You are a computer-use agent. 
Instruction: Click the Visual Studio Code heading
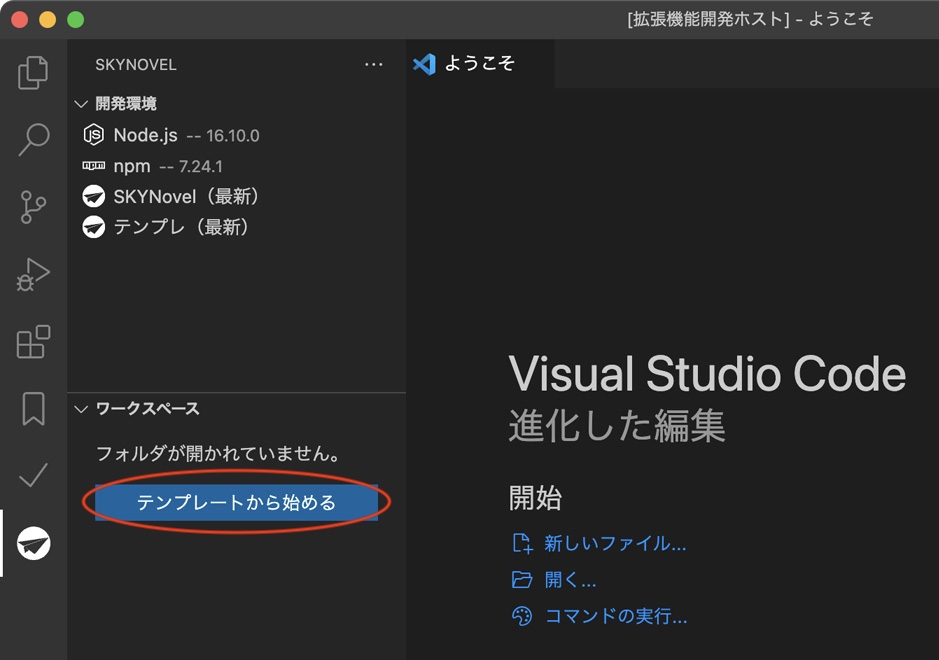[707, 374]
